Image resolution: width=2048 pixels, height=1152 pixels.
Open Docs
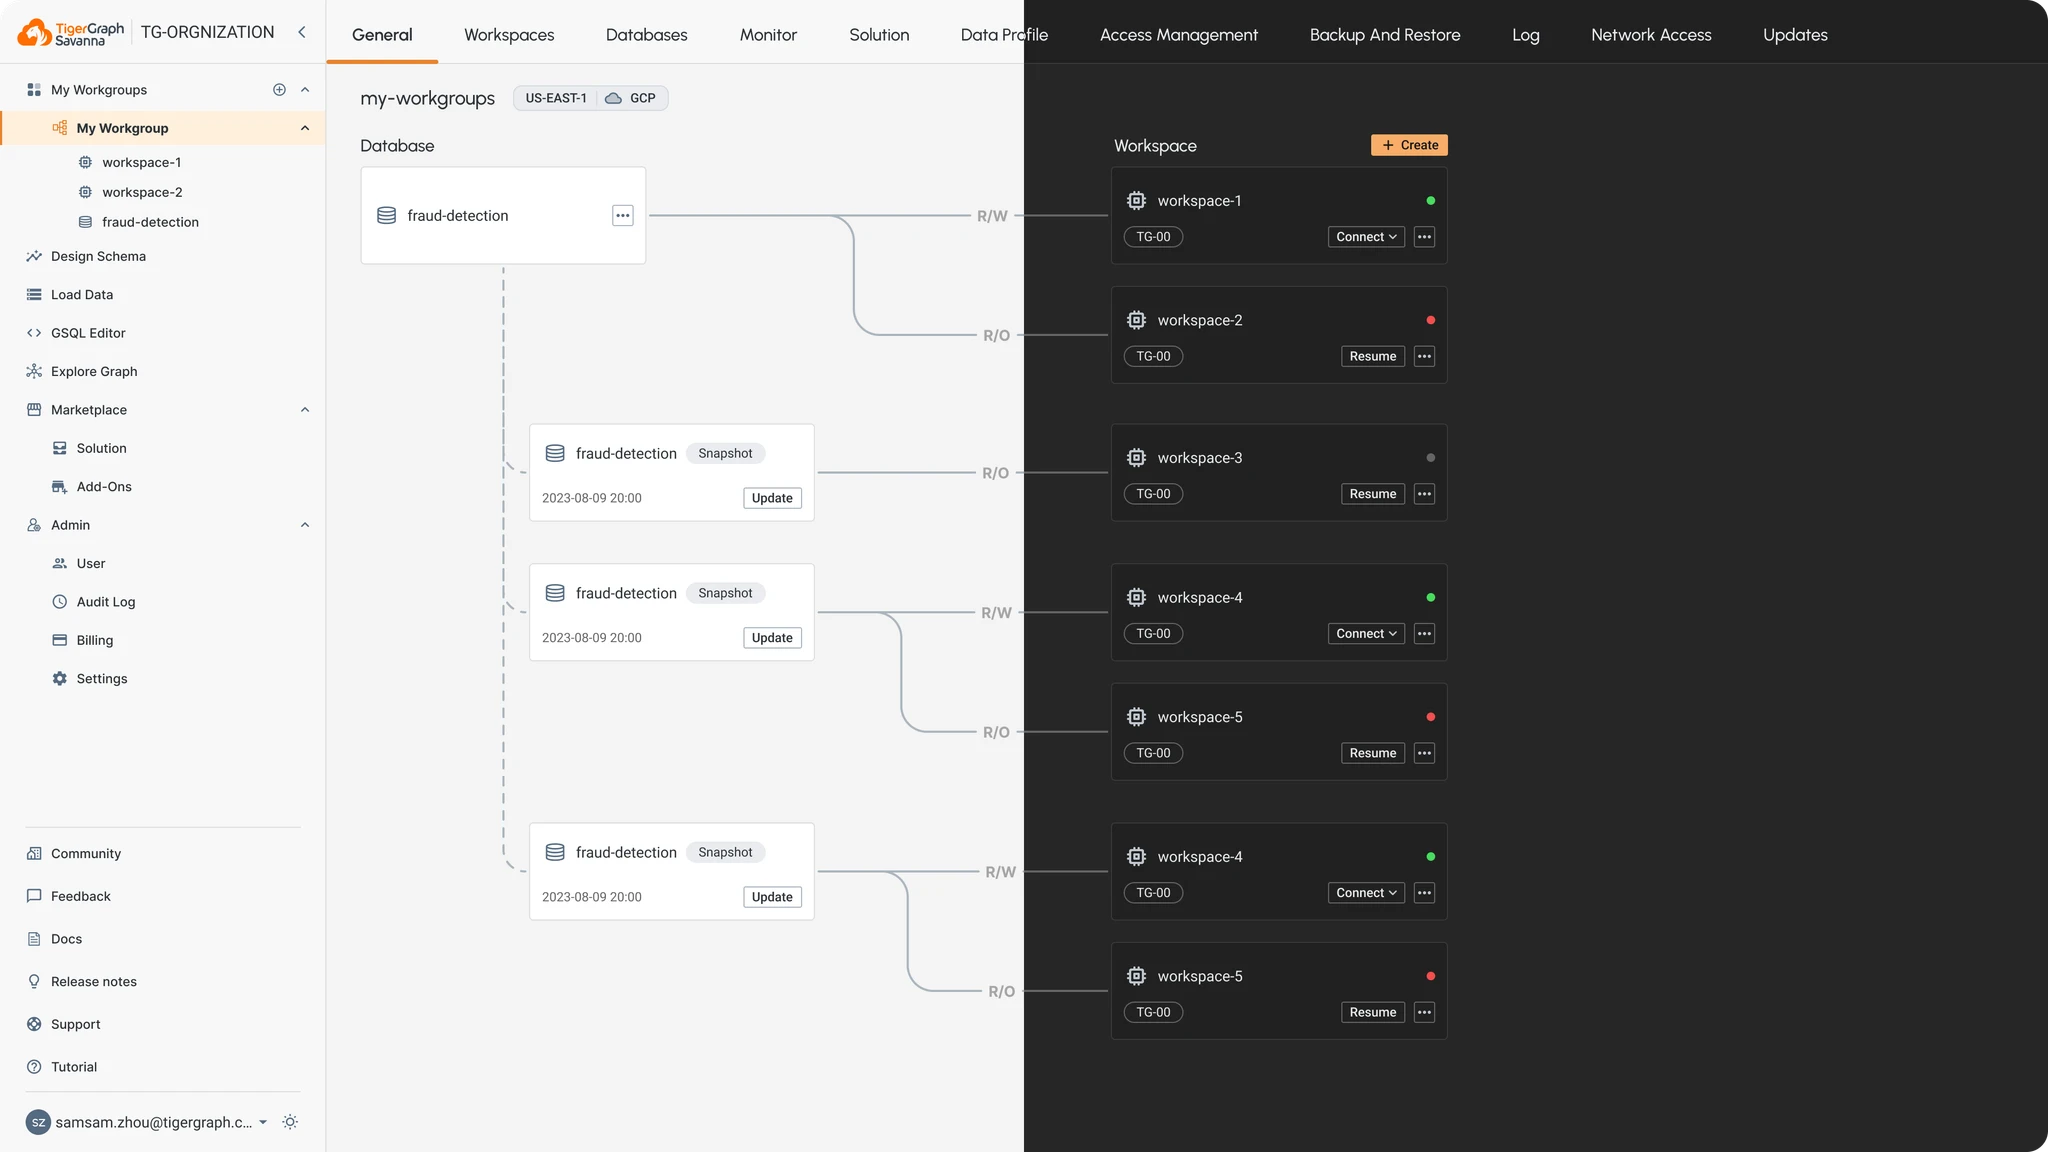[x=66, y=939]
